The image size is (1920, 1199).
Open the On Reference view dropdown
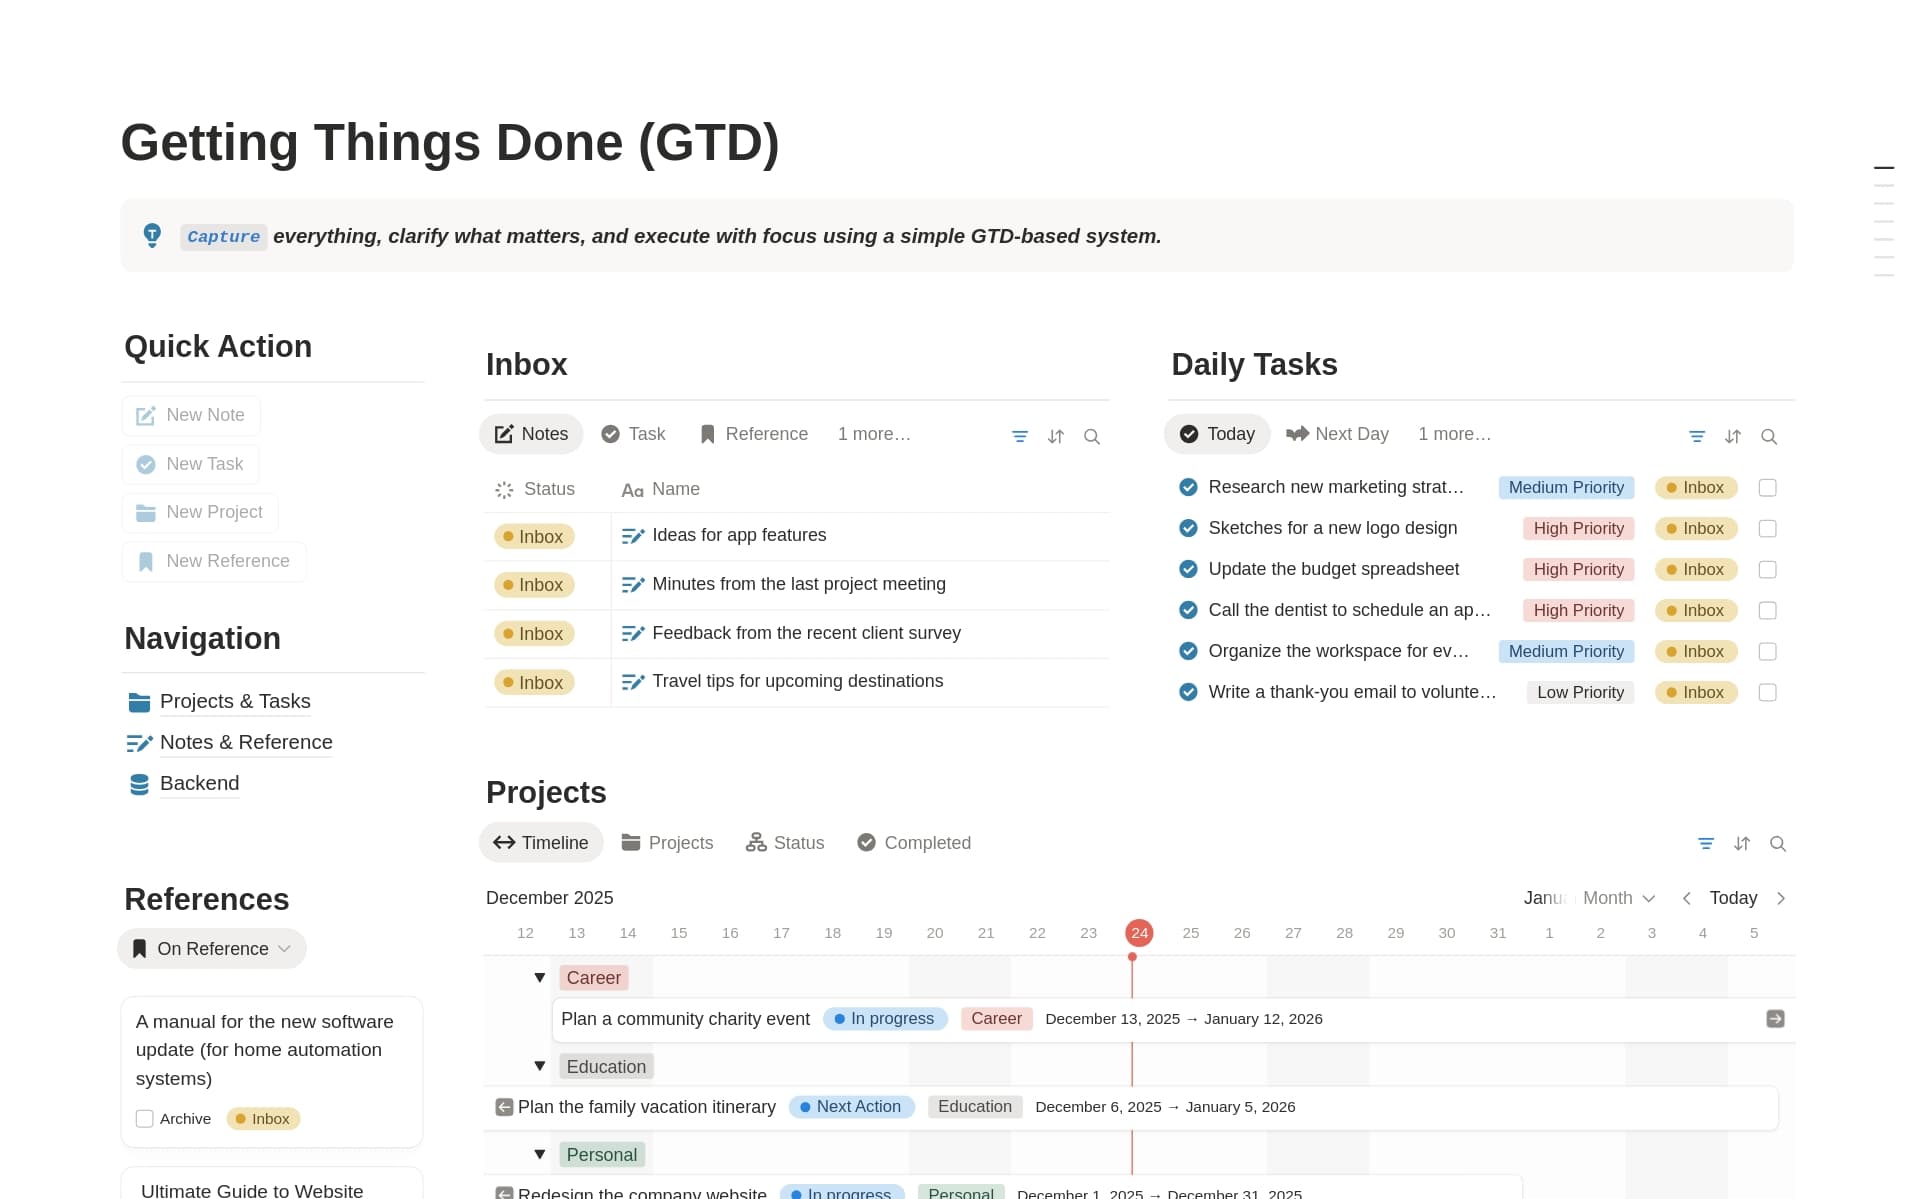point(212,949)
